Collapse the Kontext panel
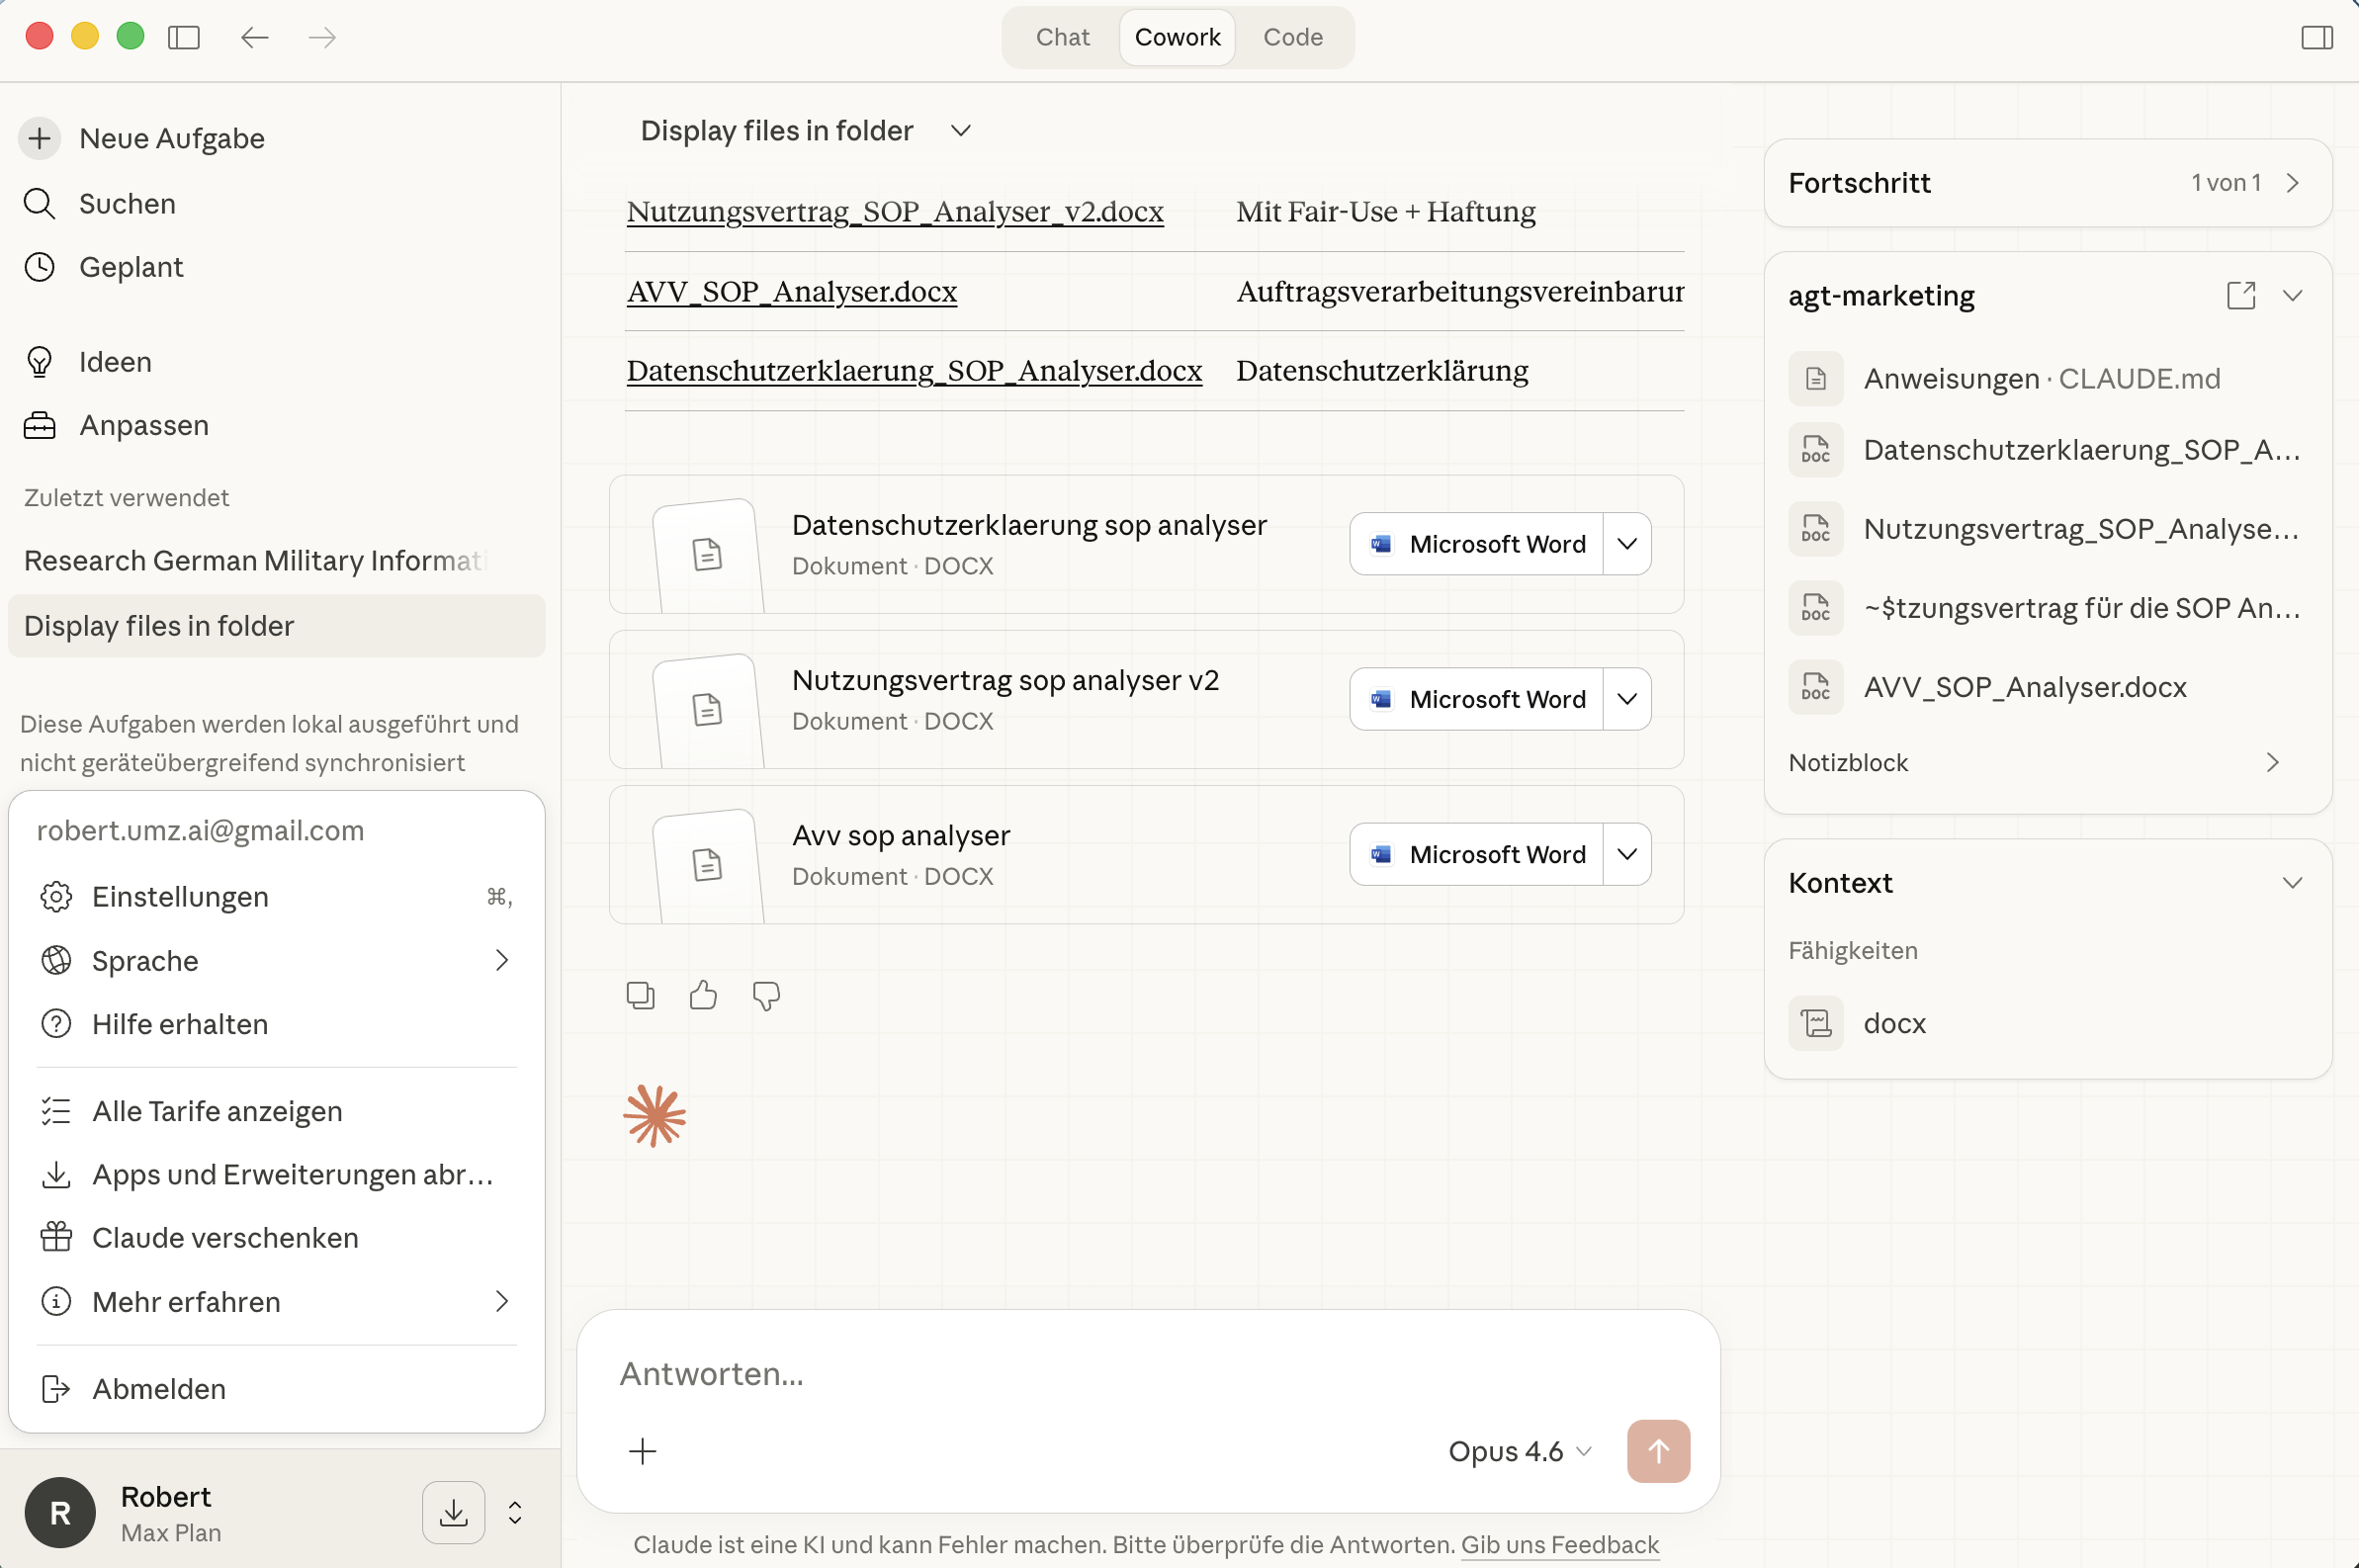The height and width of the screenshot is (1568, 2359). [x=2292, y=883]
